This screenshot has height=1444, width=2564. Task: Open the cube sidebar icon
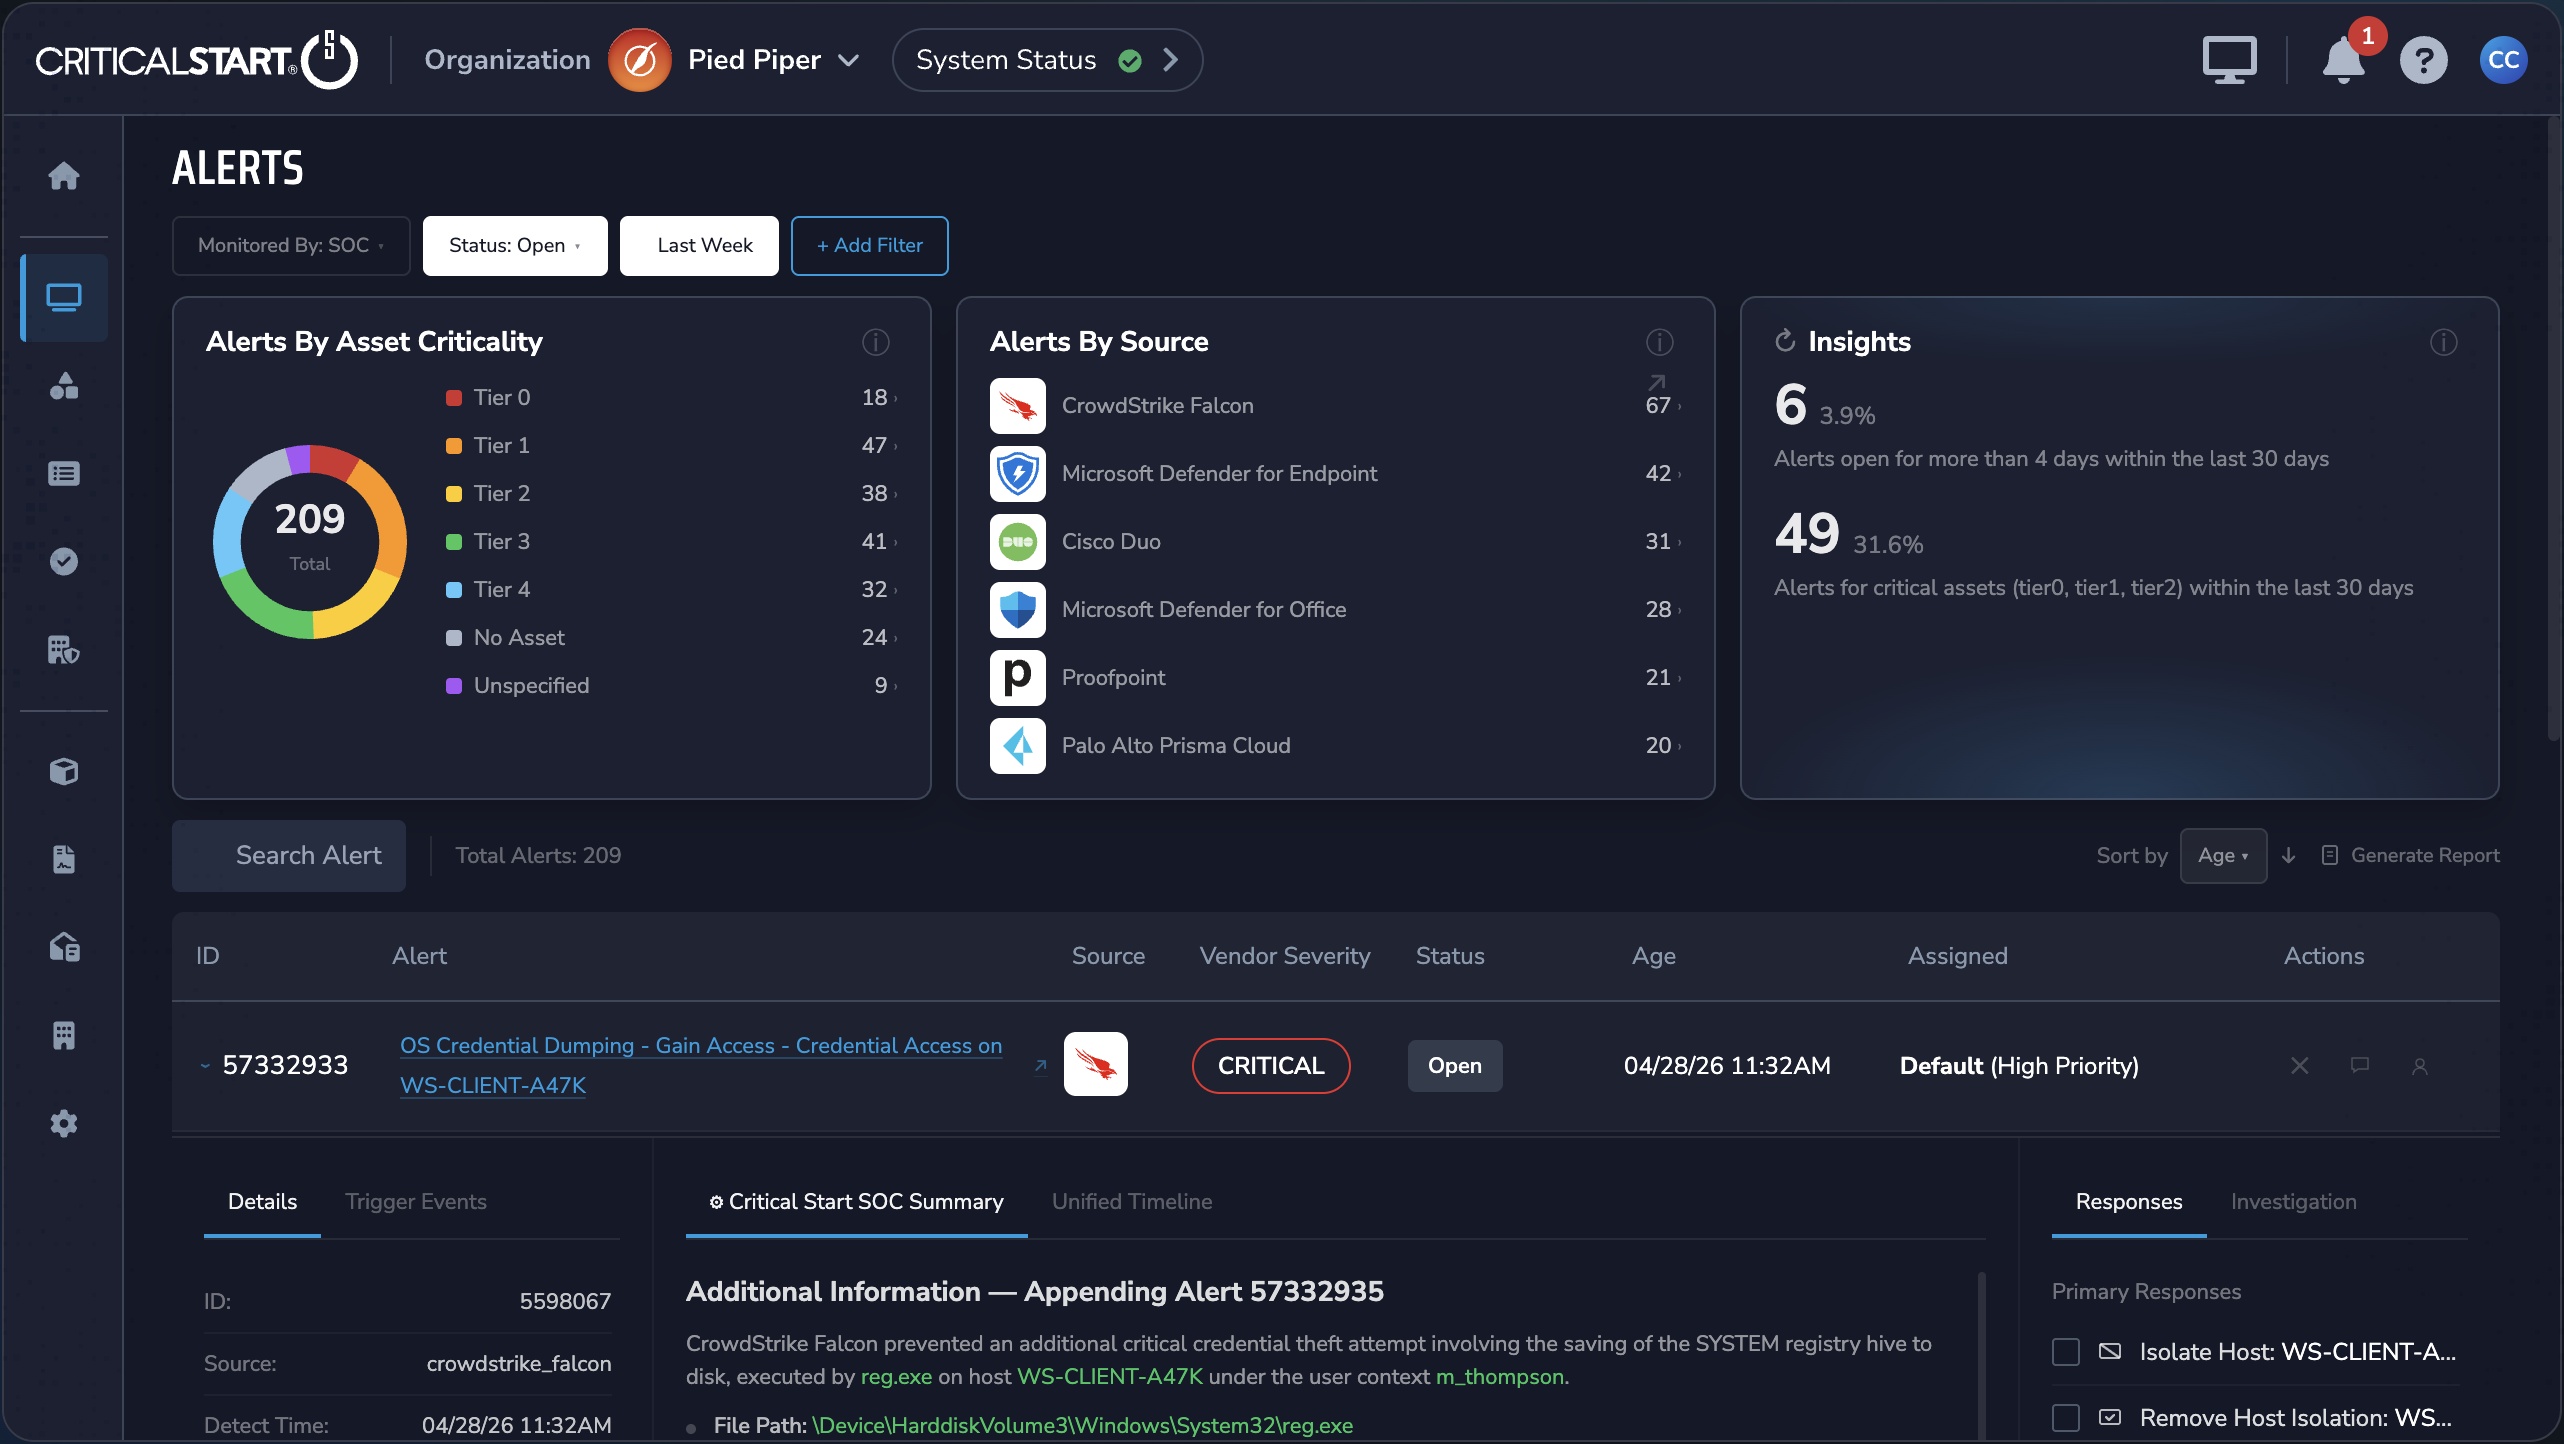(x=64, y=771)
